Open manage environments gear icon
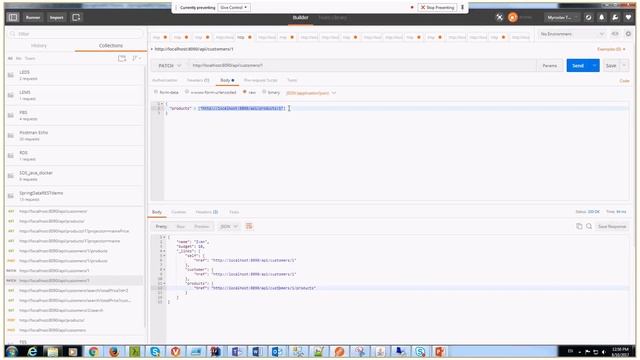Viewport: 640px width, 360px height. coord(628,34)
